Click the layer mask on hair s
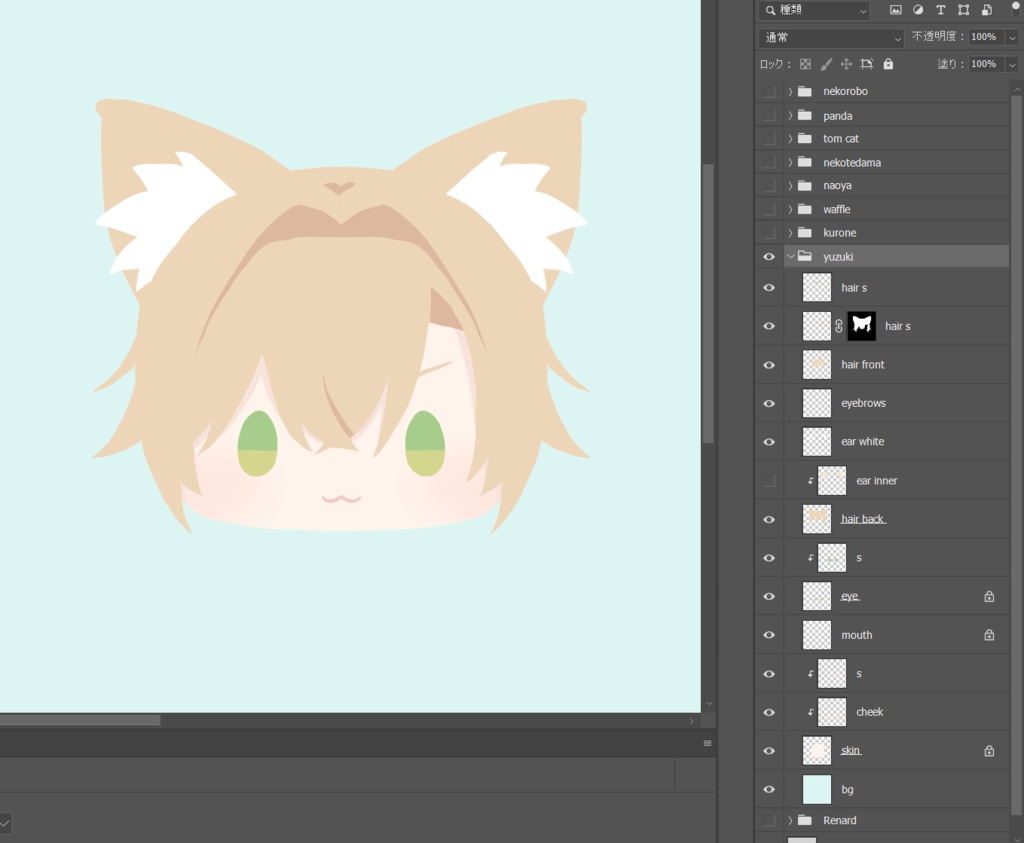This screenshot has height=843, width=1024. point(860,325)
